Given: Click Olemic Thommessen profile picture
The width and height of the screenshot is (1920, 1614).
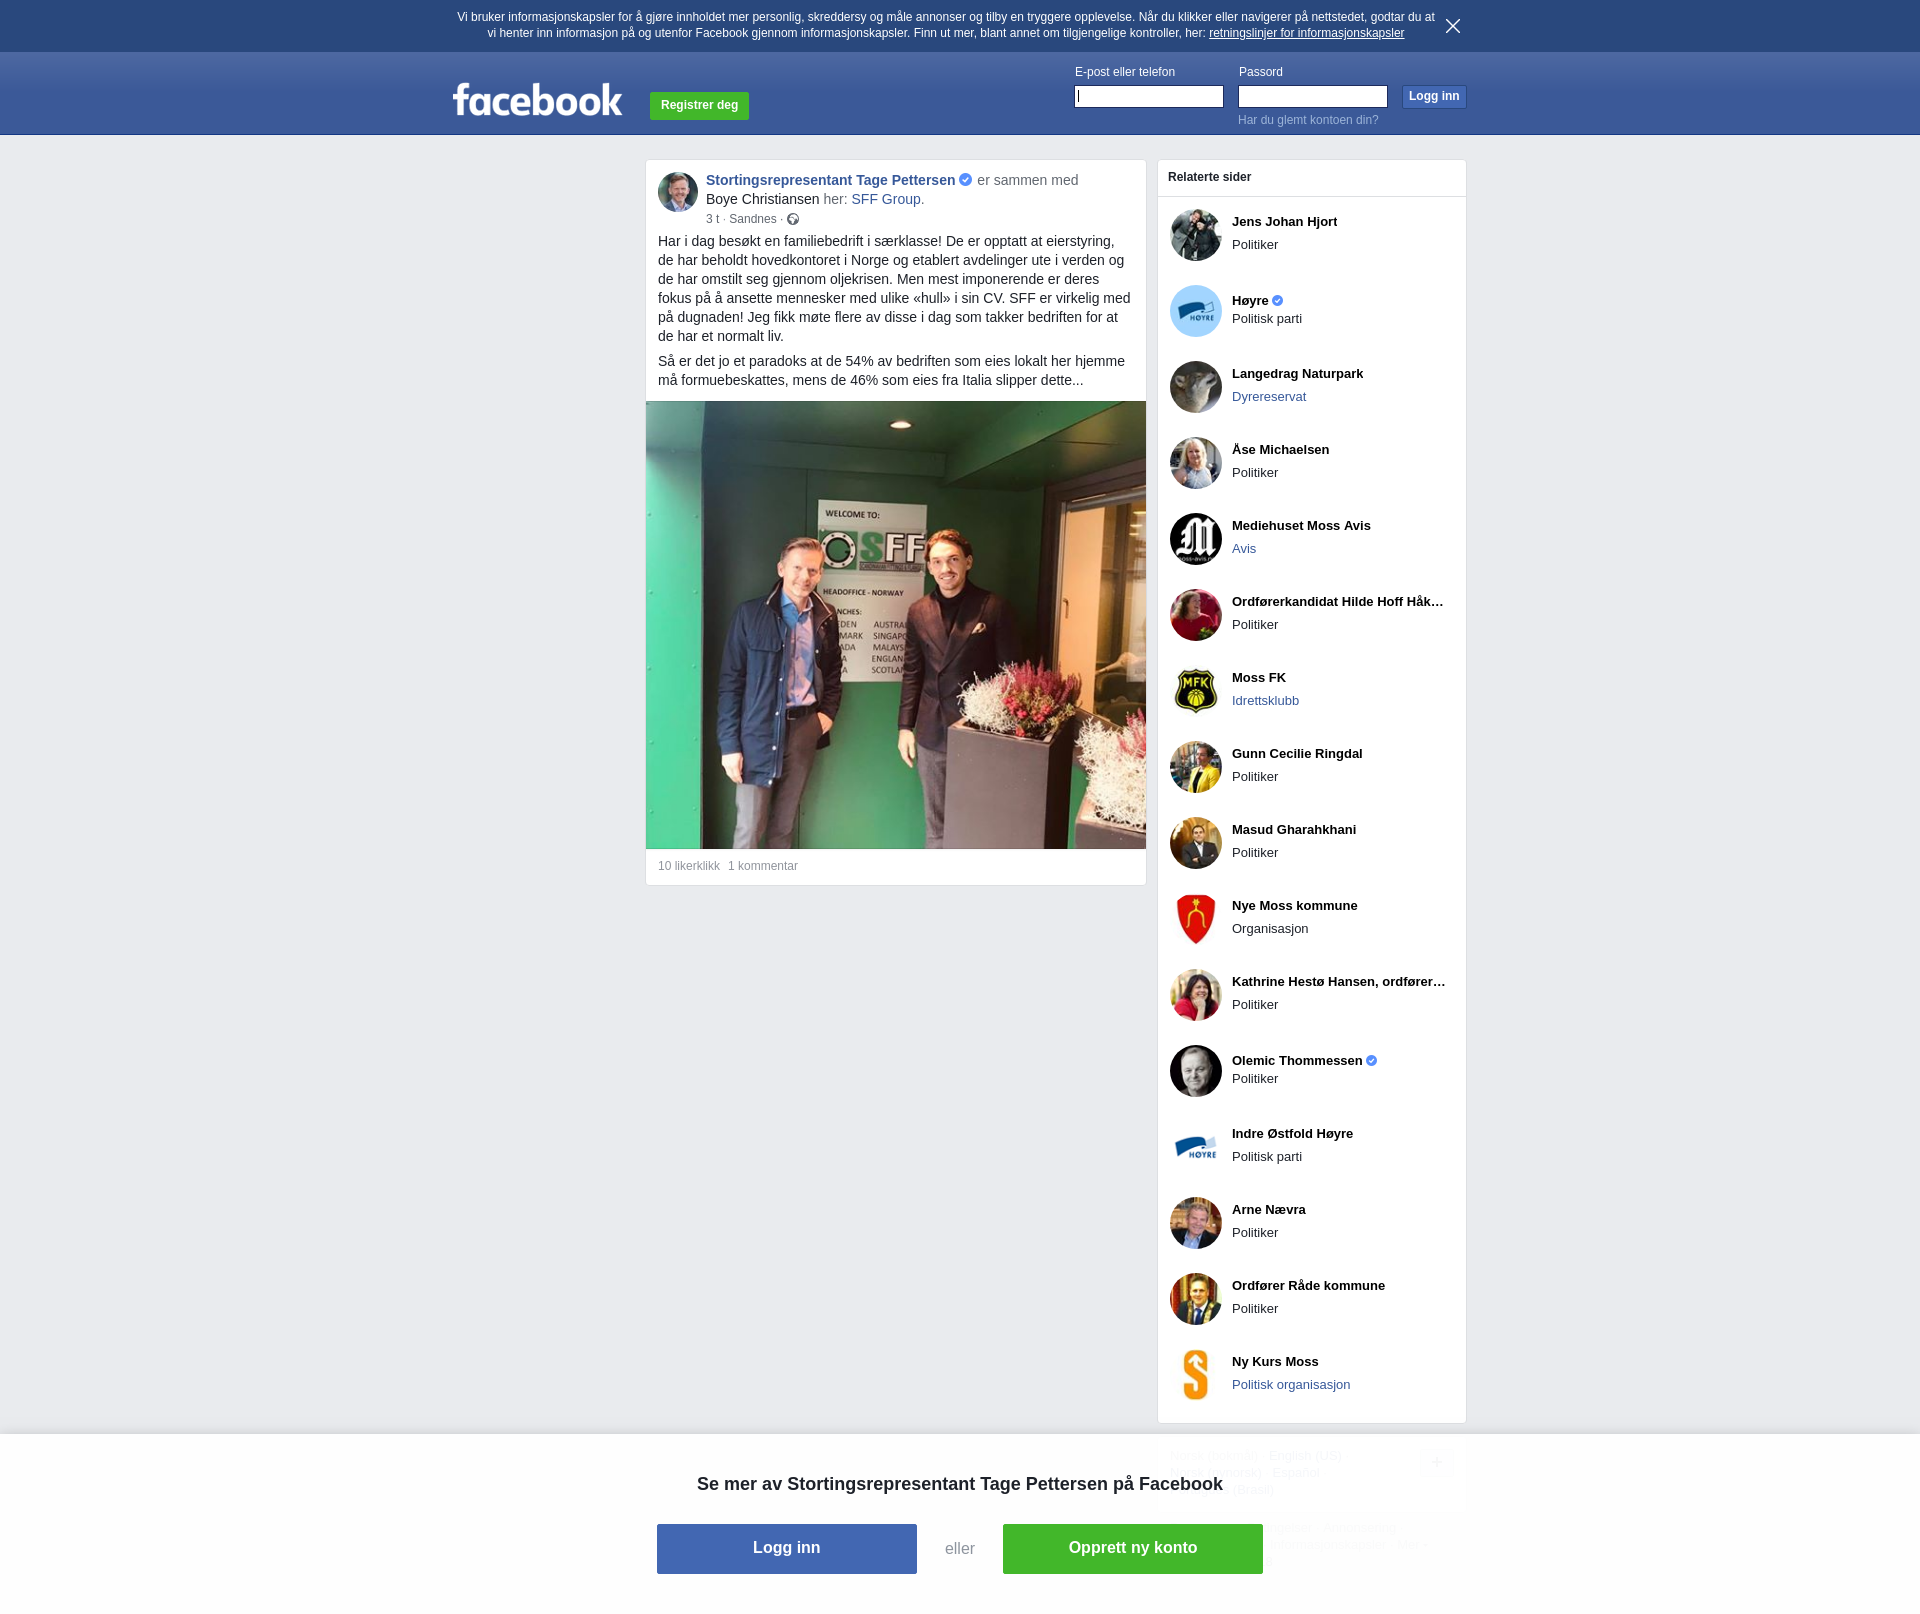Looking at the screenshot, I should (1196, 1071).
